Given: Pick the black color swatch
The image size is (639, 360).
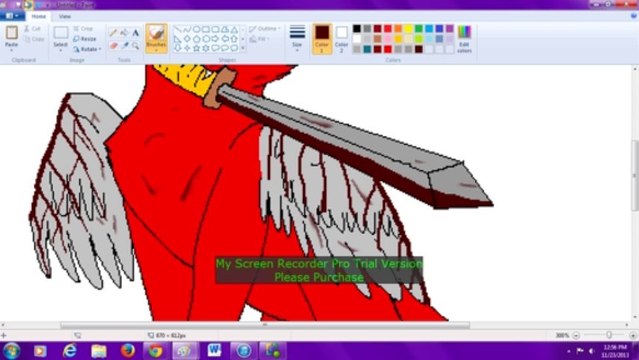Looking at the screenshot, I should pyautogui.click(x=357, y=29).
